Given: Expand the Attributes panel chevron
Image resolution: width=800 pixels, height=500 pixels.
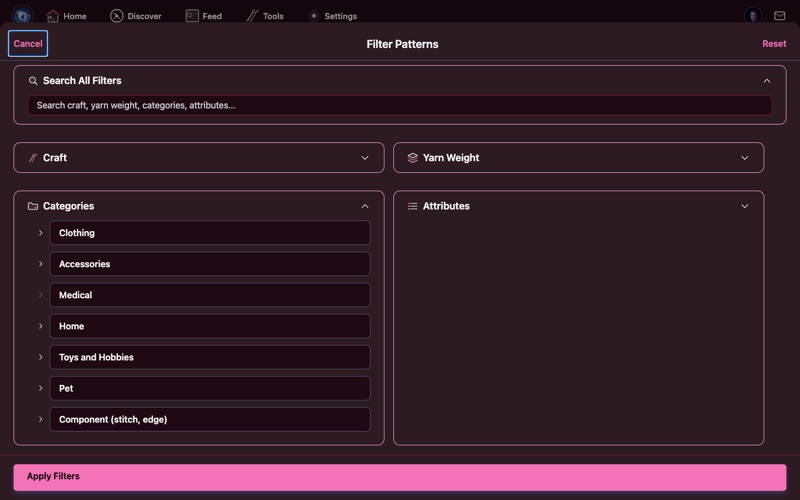Looking at the screenshot, I should click(744, 206).
